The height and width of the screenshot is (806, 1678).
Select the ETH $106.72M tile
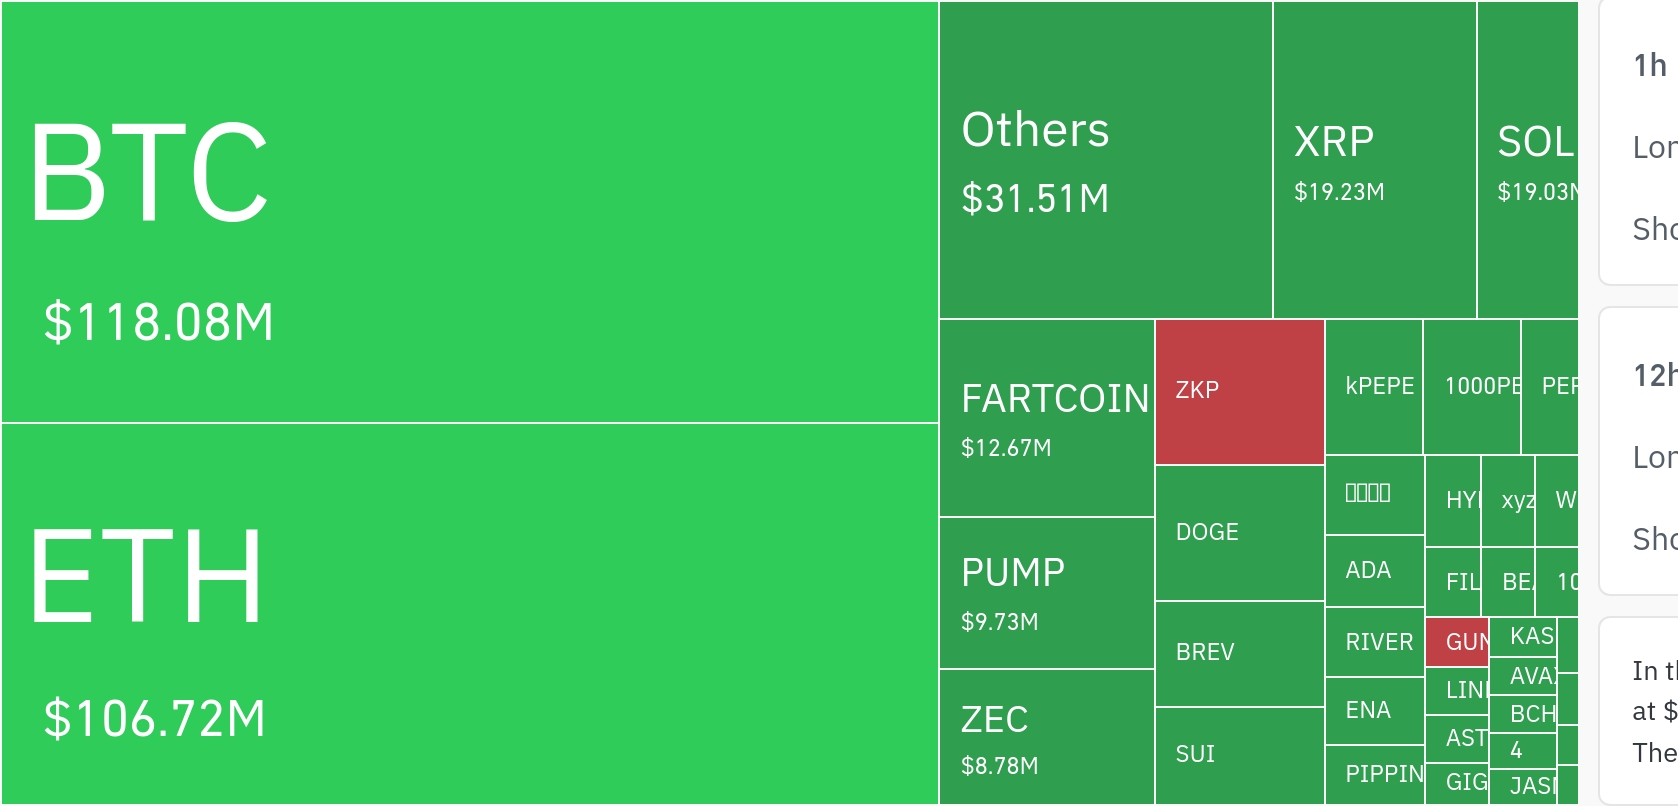pyautogui.click(x=469, y=613)
